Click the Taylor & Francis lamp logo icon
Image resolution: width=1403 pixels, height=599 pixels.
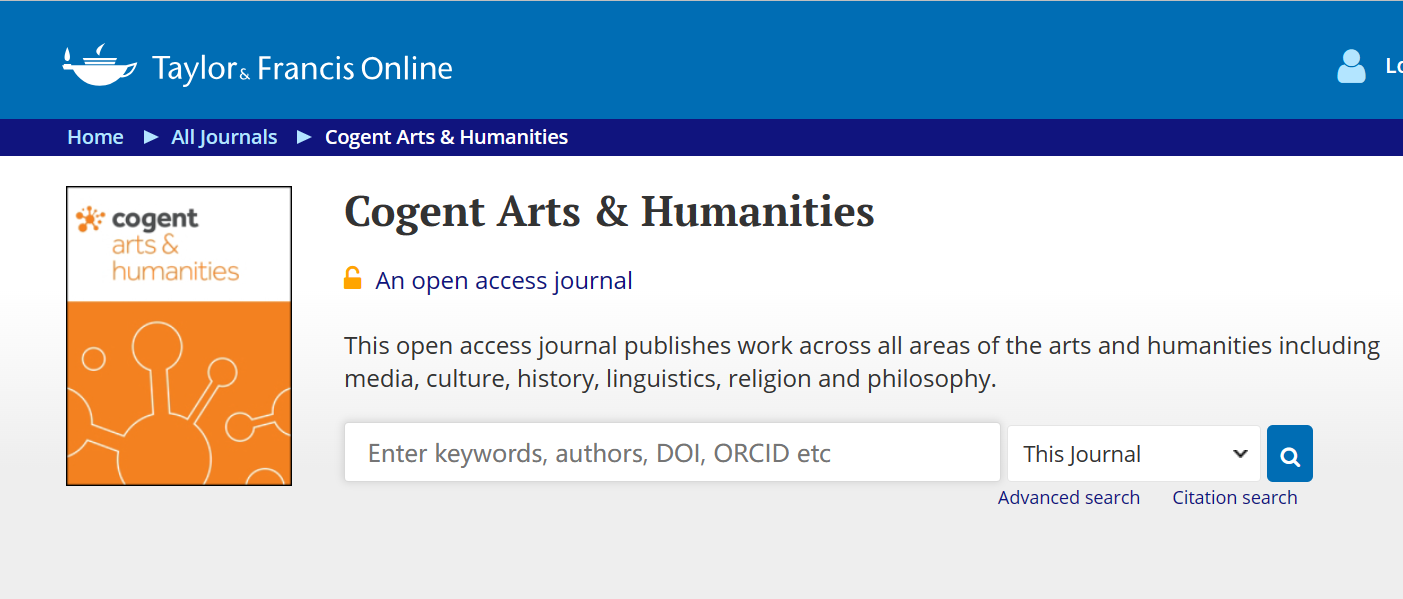click(x=99, y=66)
